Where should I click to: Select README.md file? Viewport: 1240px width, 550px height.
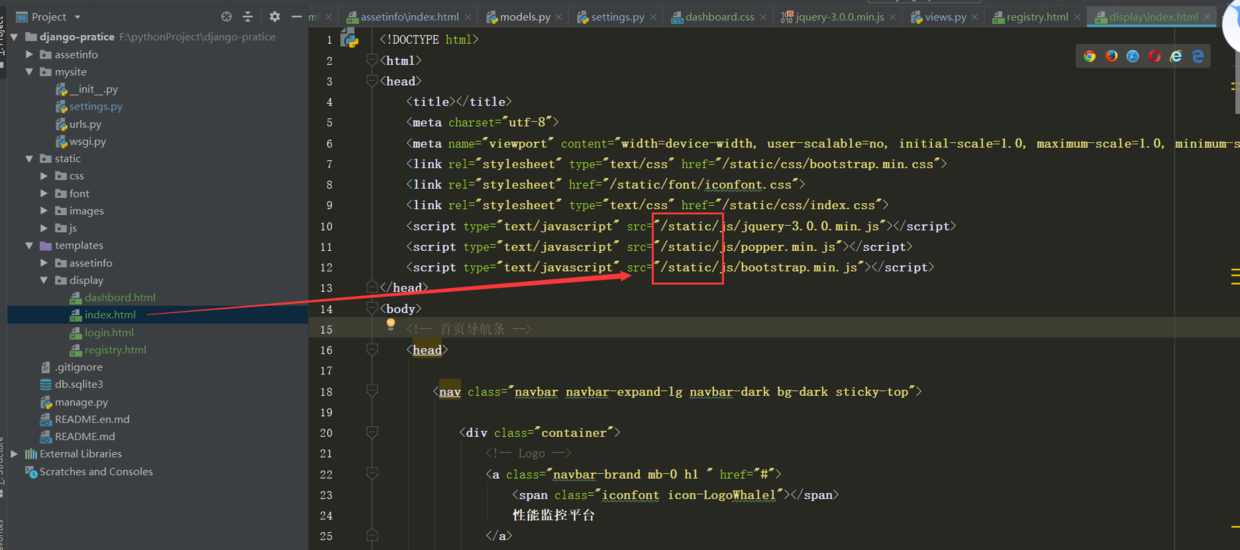[85, 437]
